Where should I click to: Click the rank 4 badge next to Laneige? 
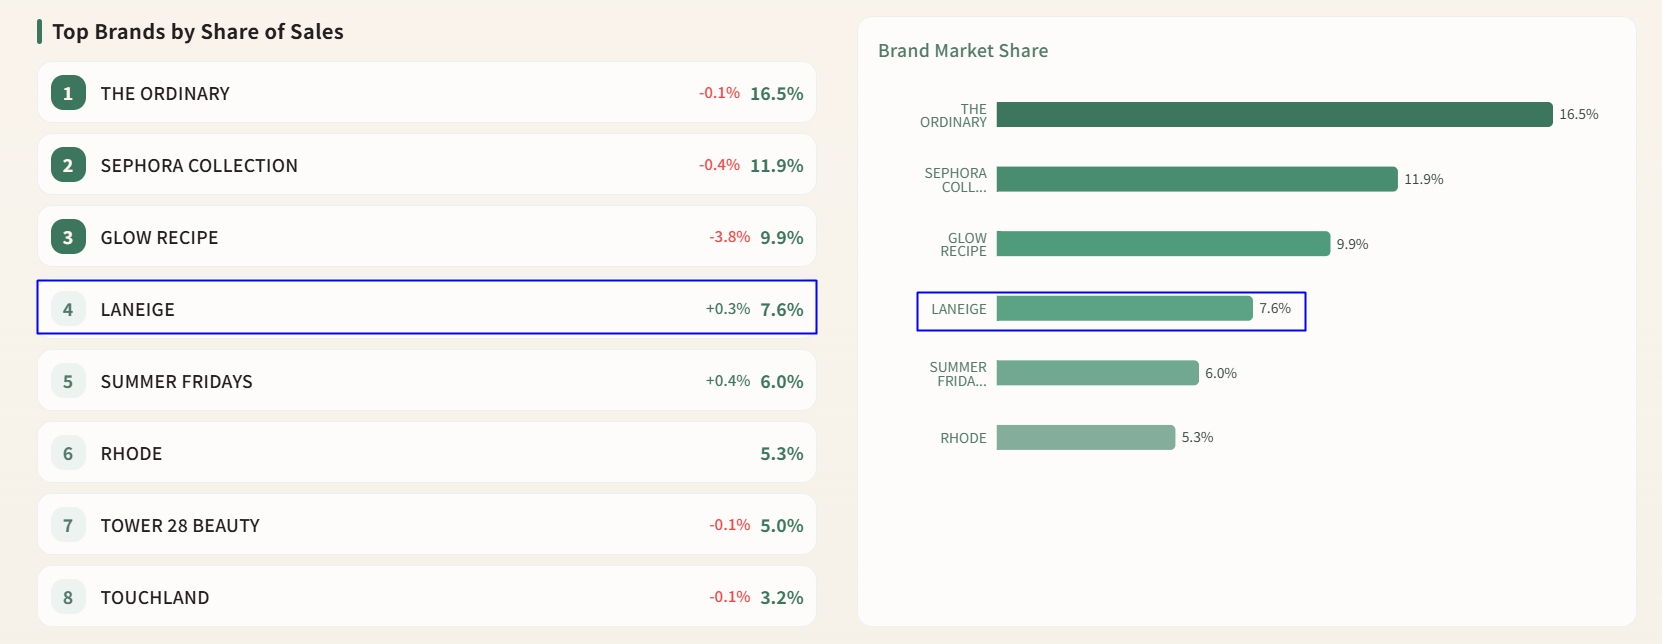(x=68, y=309)
